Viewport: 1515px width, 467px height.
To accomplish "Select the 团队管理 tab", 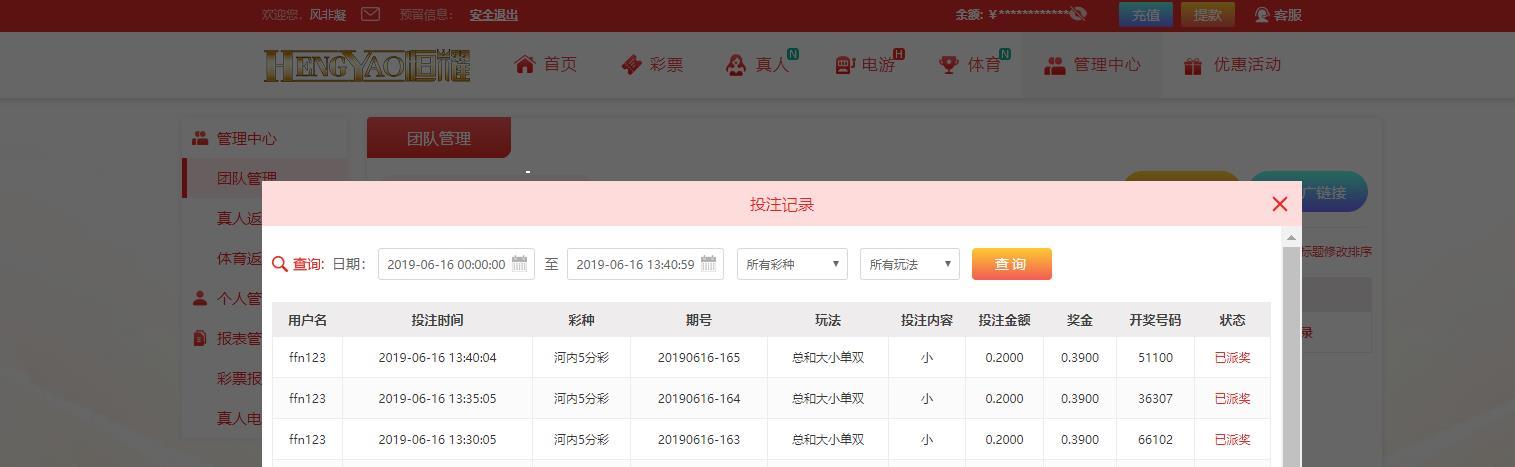I will point(439,138).
